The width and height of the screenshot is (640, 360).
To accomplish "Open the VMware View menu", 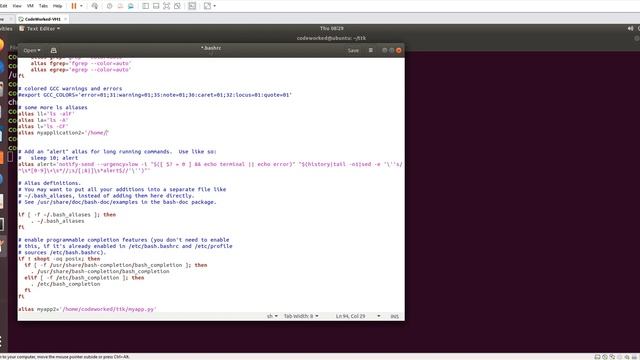I will 17,6.
